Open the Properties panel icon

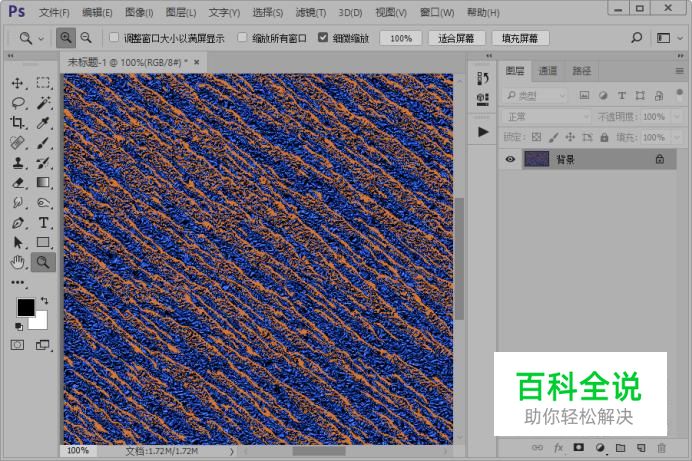coord(483,99)
